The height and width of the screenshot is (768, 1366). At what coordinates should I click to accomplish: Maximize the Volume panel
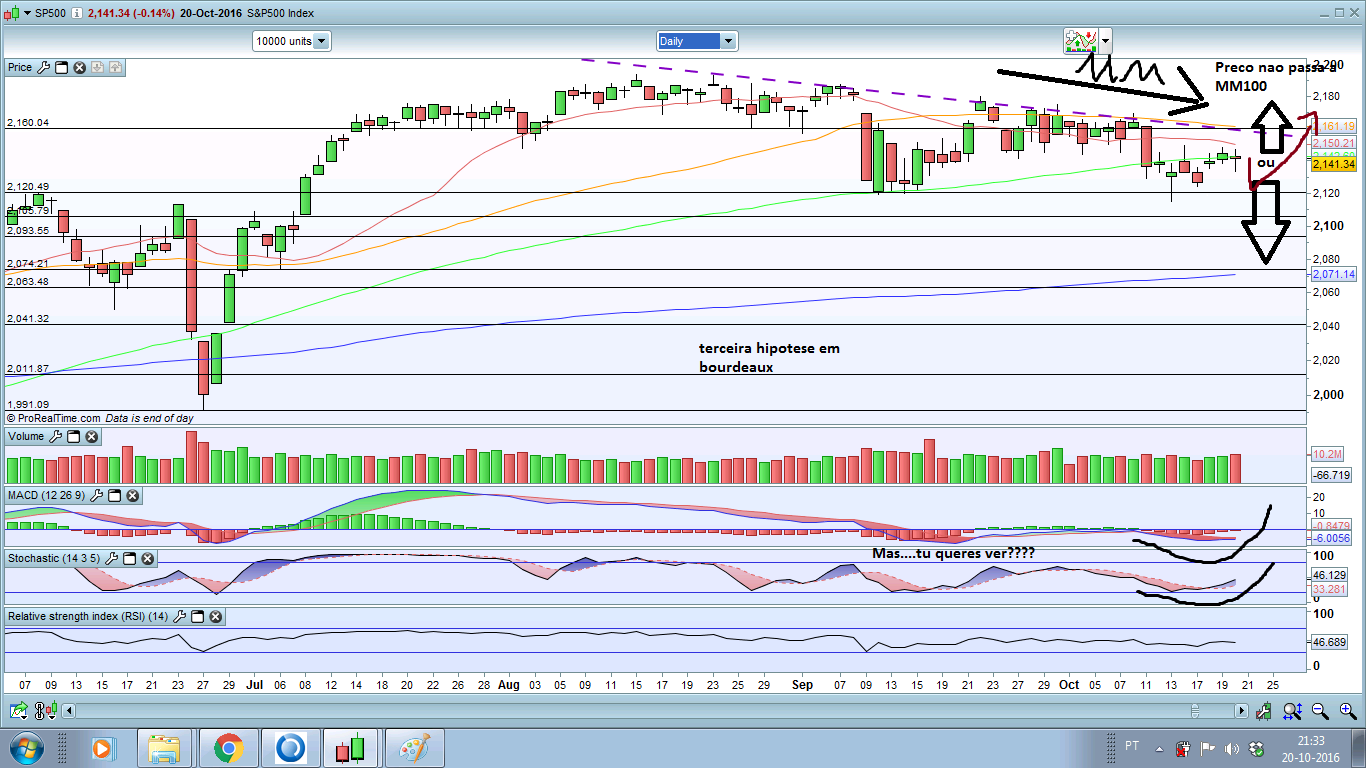(73, 437)
